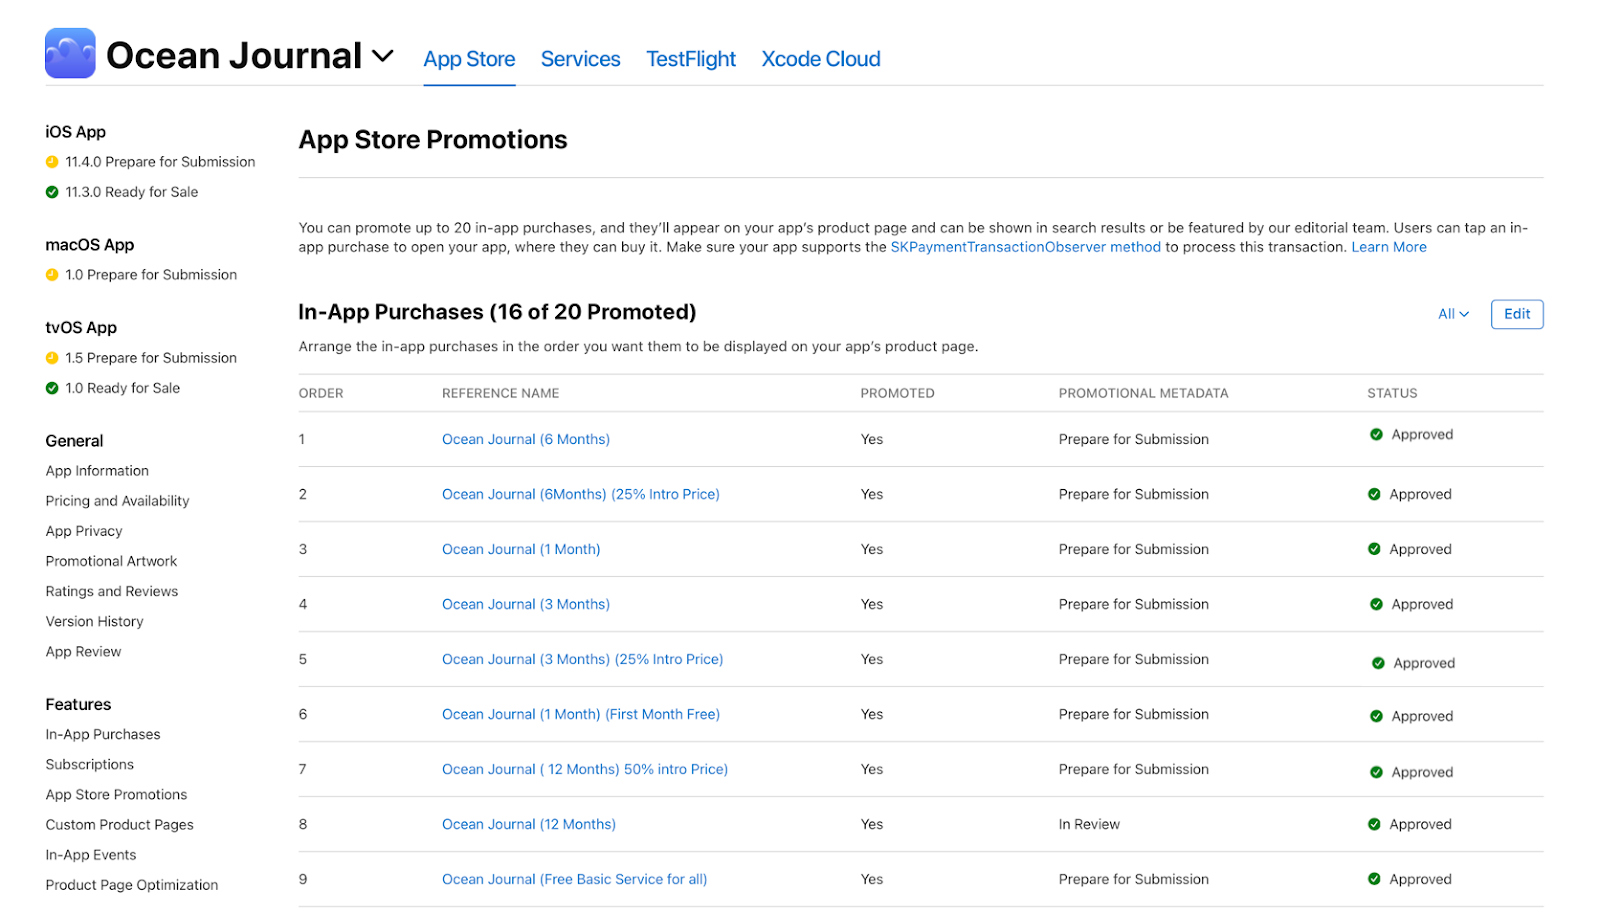The height and width of the screenshot is (913, 1600).
Task: Click yellow status icon for iOS 11.4.0
Action: (52, 162)
